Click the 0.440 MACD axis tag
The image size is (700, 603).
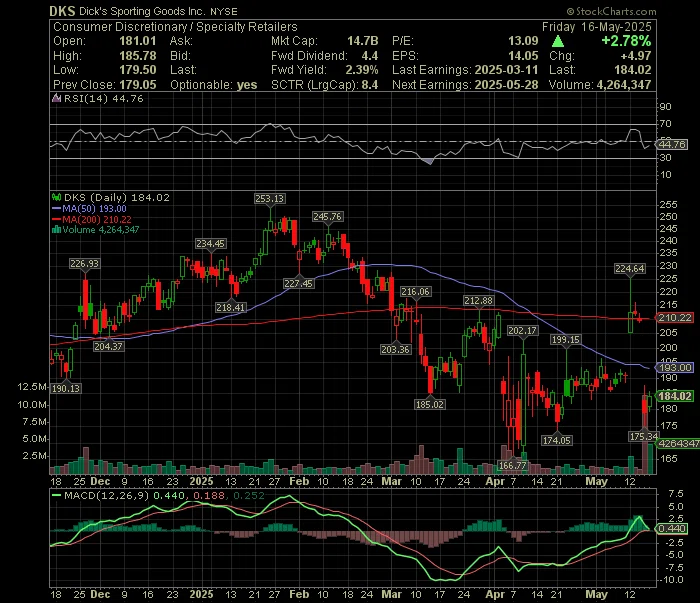coord(671,528)
